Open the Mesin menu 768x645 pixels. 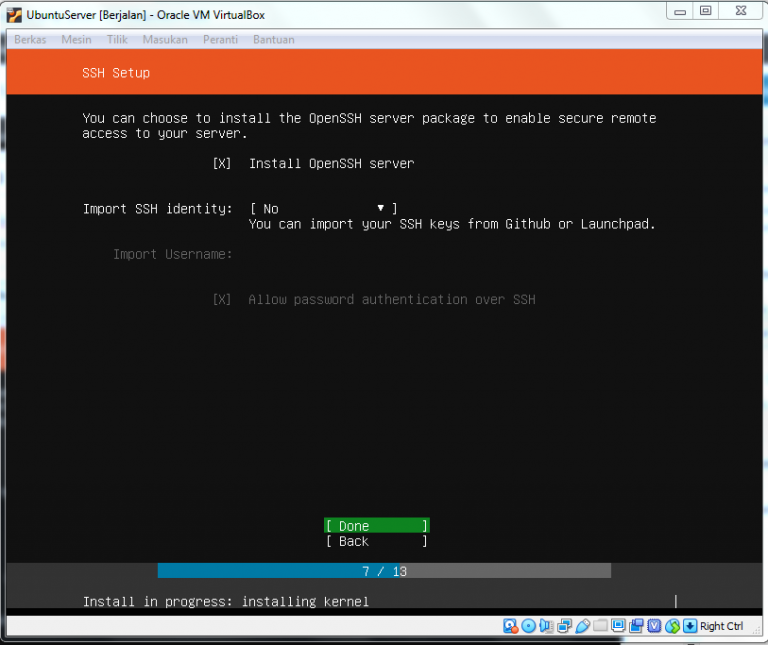[x=76, y=40]
